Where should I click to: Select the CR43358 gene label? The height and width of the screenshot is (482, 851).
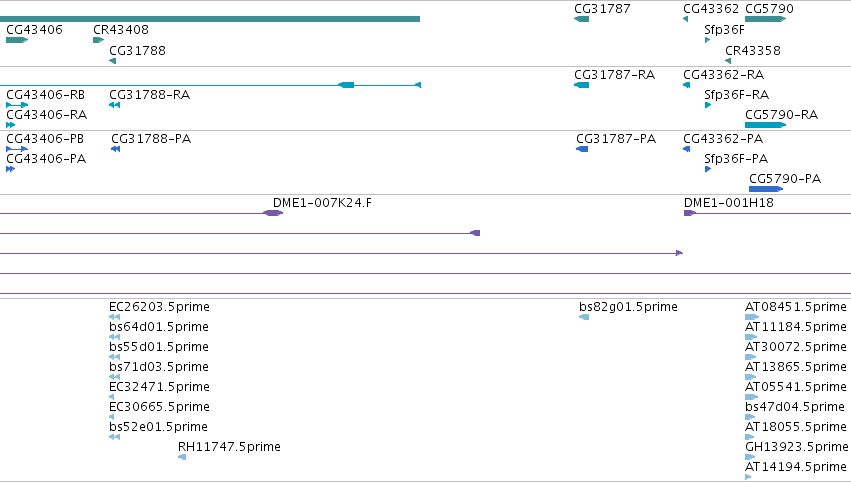tap(753, 50)
